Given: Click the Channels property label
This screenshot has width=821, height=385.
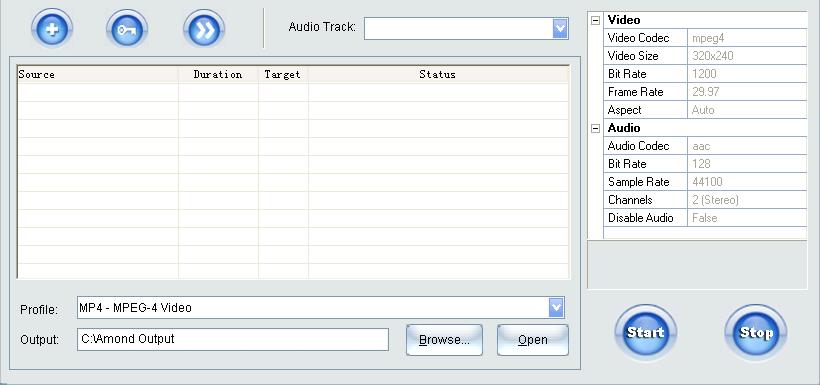Looking at the screenshot, I should (x=630, y=200).
